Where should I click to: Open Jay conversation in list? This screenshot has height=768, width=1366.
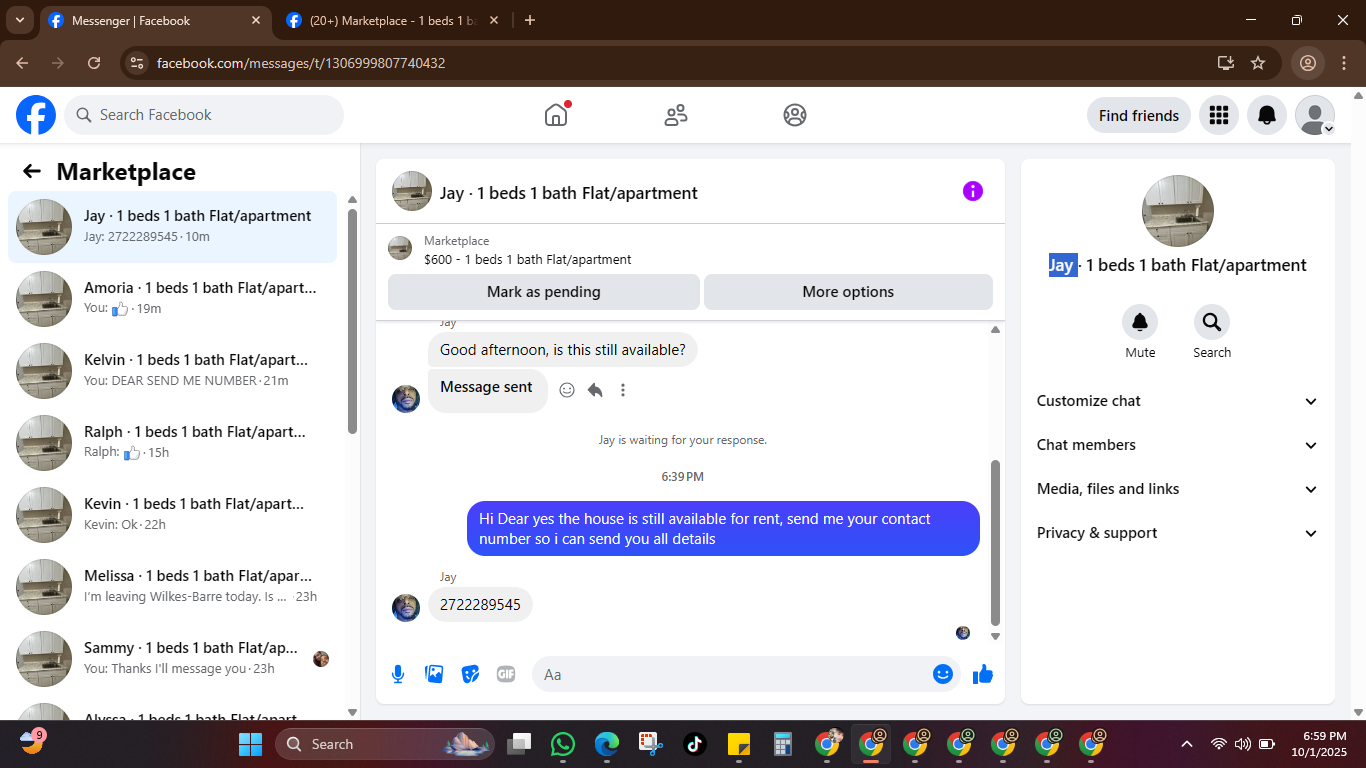click(x=172, y=227)
